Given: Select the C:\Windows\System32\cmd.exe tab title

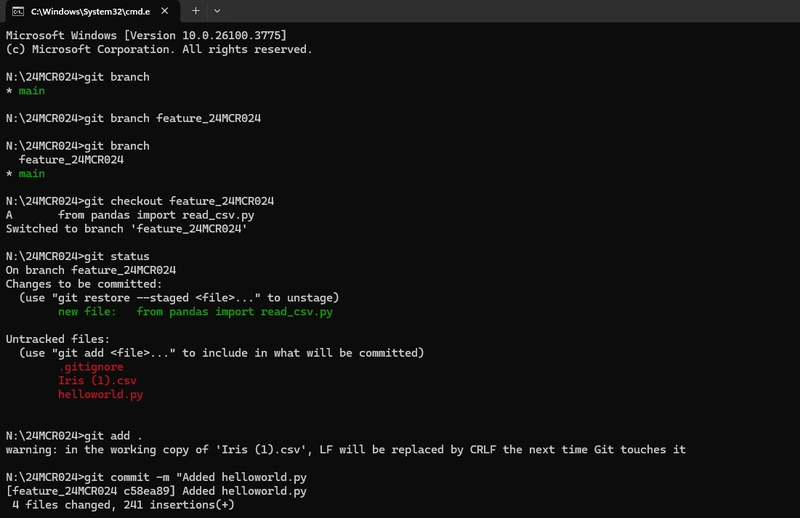Looking at the screenshot, I should tap(90, 11).
